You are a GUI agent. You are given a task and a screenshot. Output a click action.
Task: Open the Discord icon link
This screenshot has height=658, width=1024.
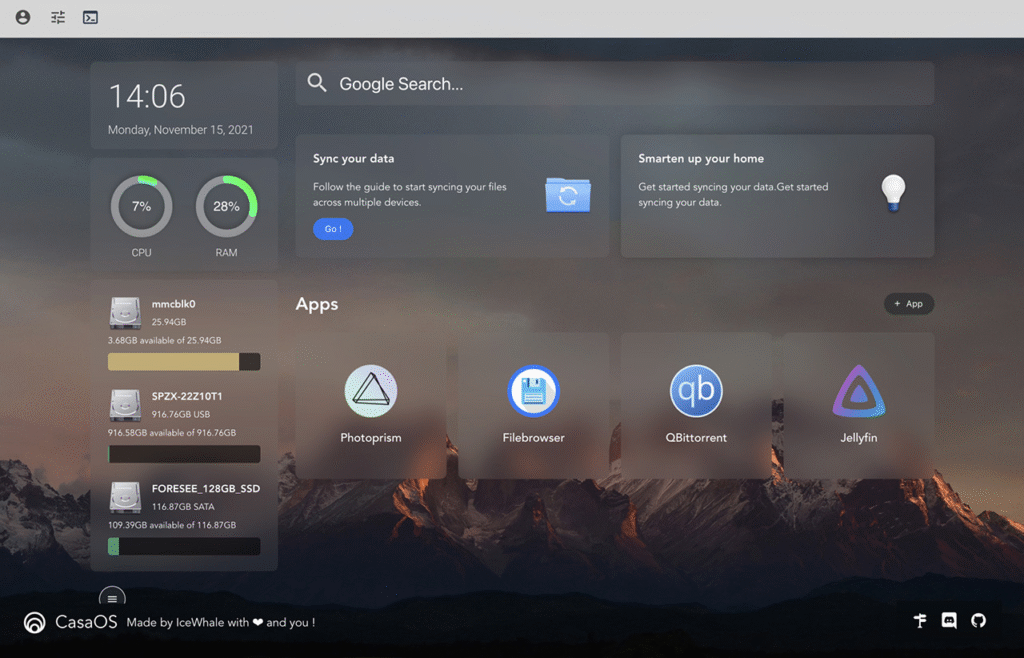click(949, 621)
